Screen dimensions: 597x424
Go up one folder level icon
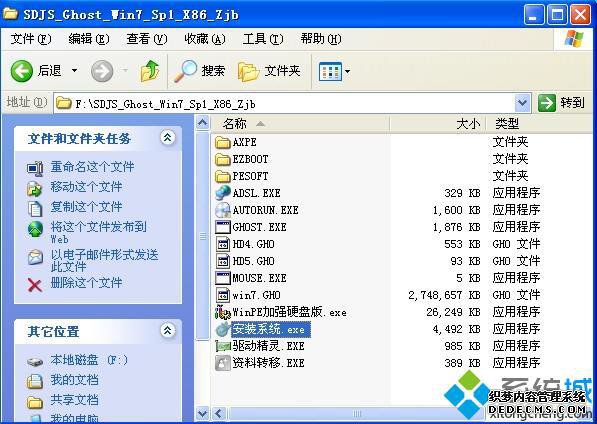(150, 71)
